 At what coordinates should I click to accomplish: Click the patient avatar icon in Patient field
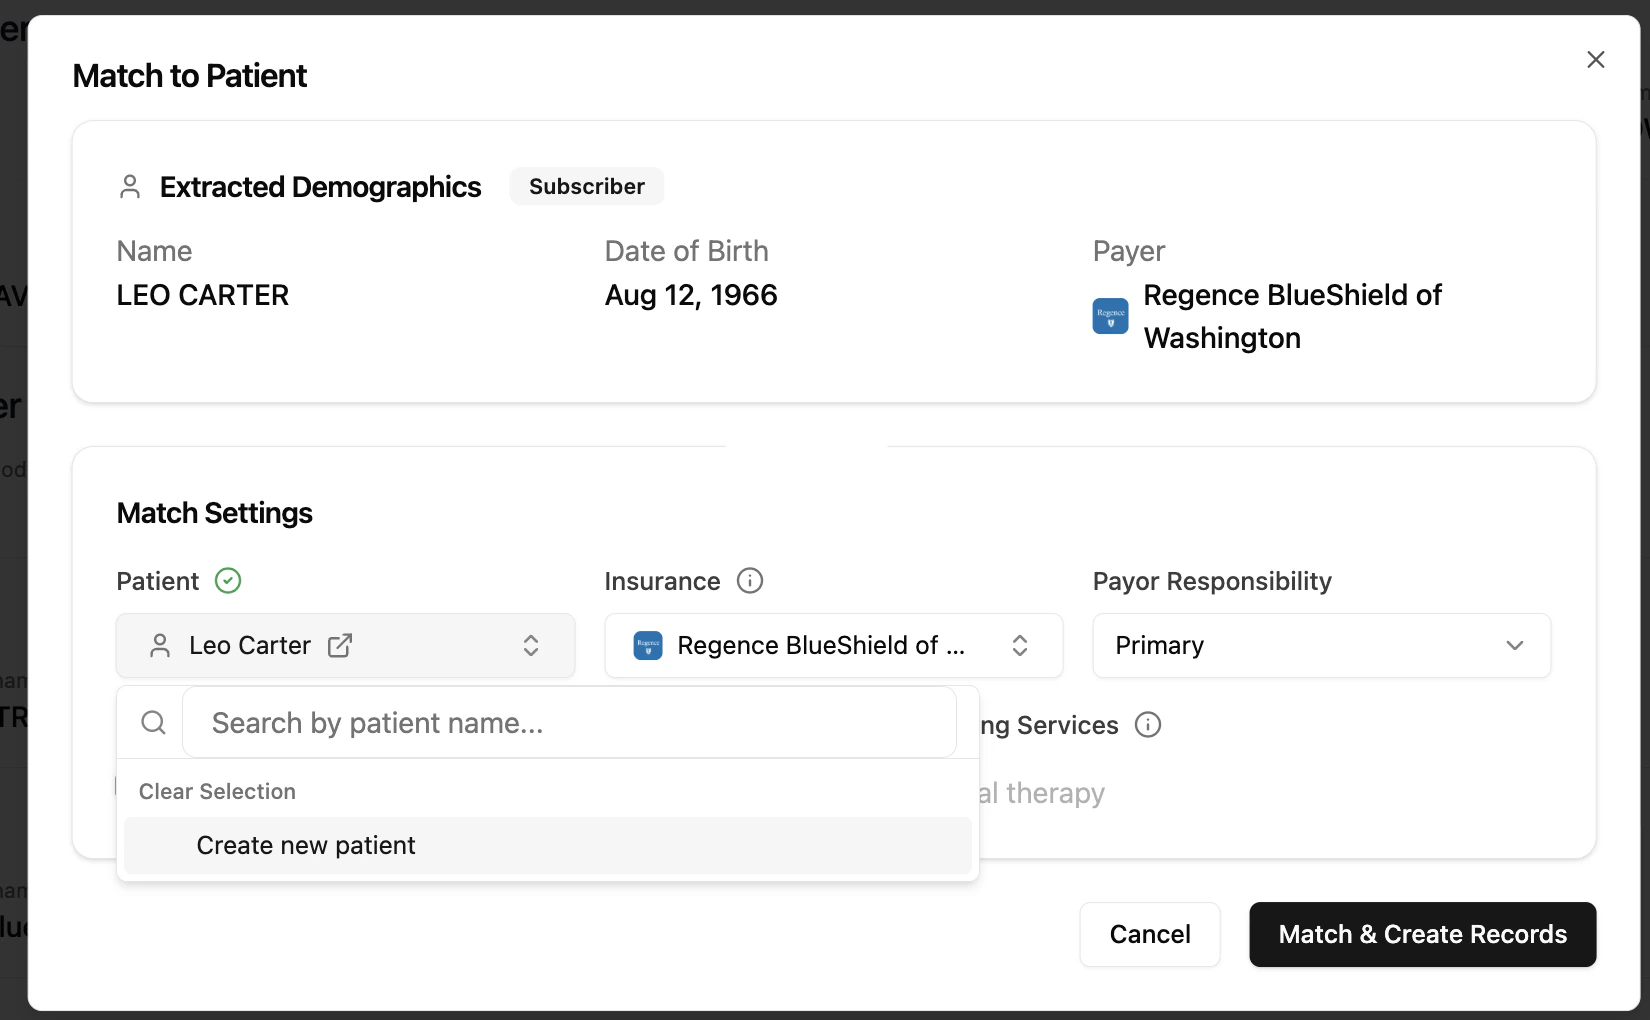pos(160,646)
